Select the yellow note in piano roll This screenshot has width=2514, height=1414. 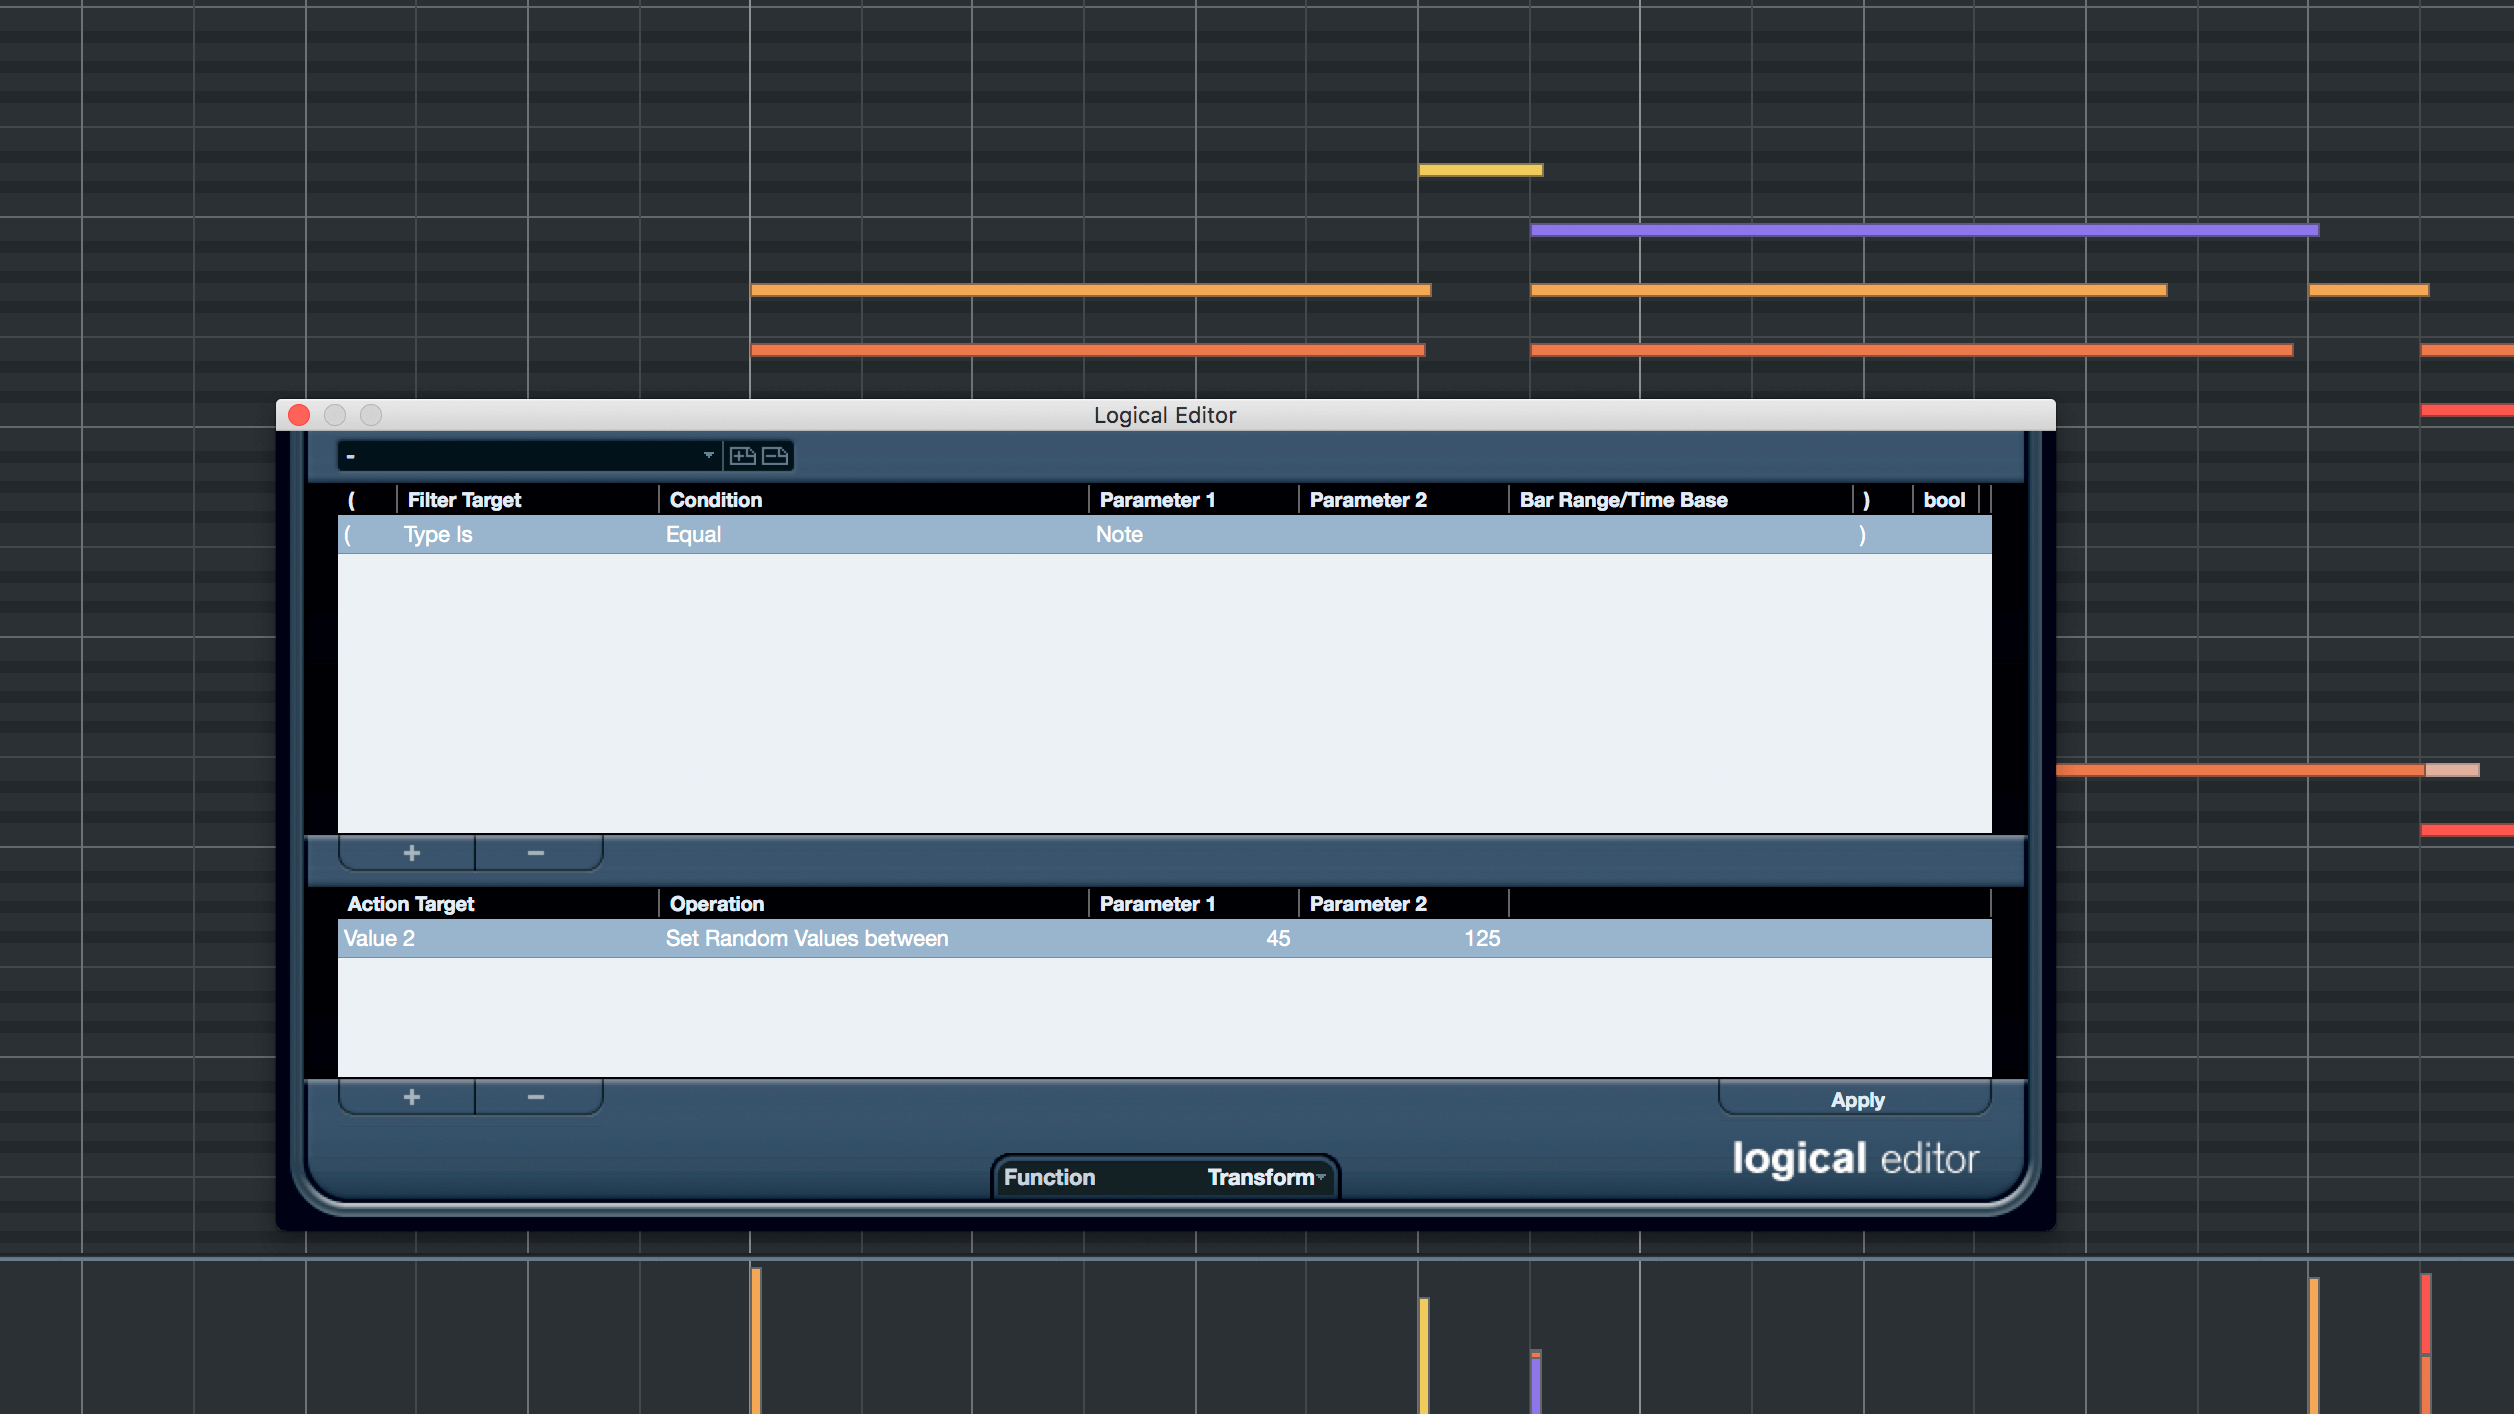(1481, 170)
